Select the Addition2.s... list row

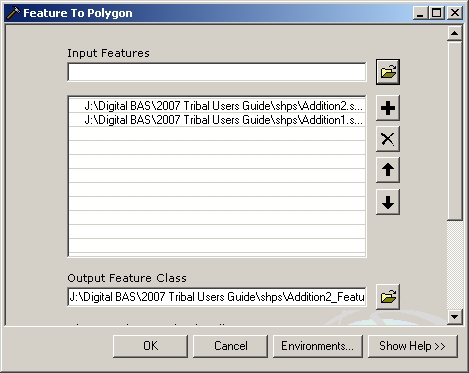click(x=217, y=106)
